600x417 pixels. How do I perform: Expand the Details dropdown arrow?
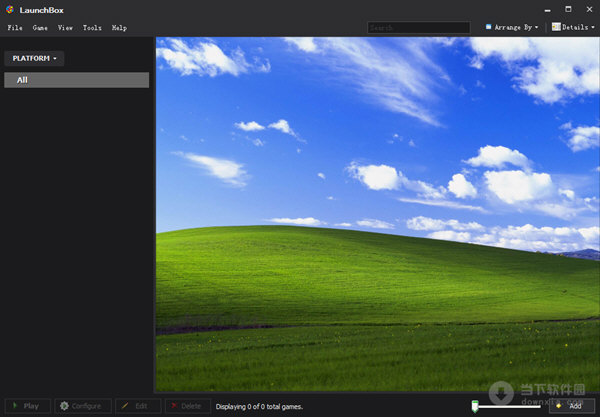(594, 27)
